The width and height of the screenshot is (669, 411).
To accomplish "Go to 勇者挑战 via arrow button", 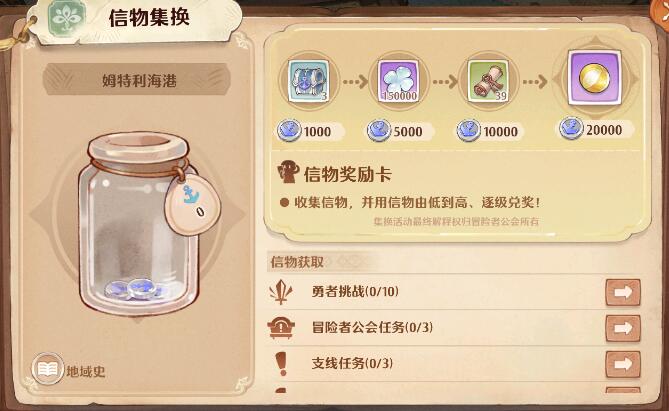I will (623, 292).
